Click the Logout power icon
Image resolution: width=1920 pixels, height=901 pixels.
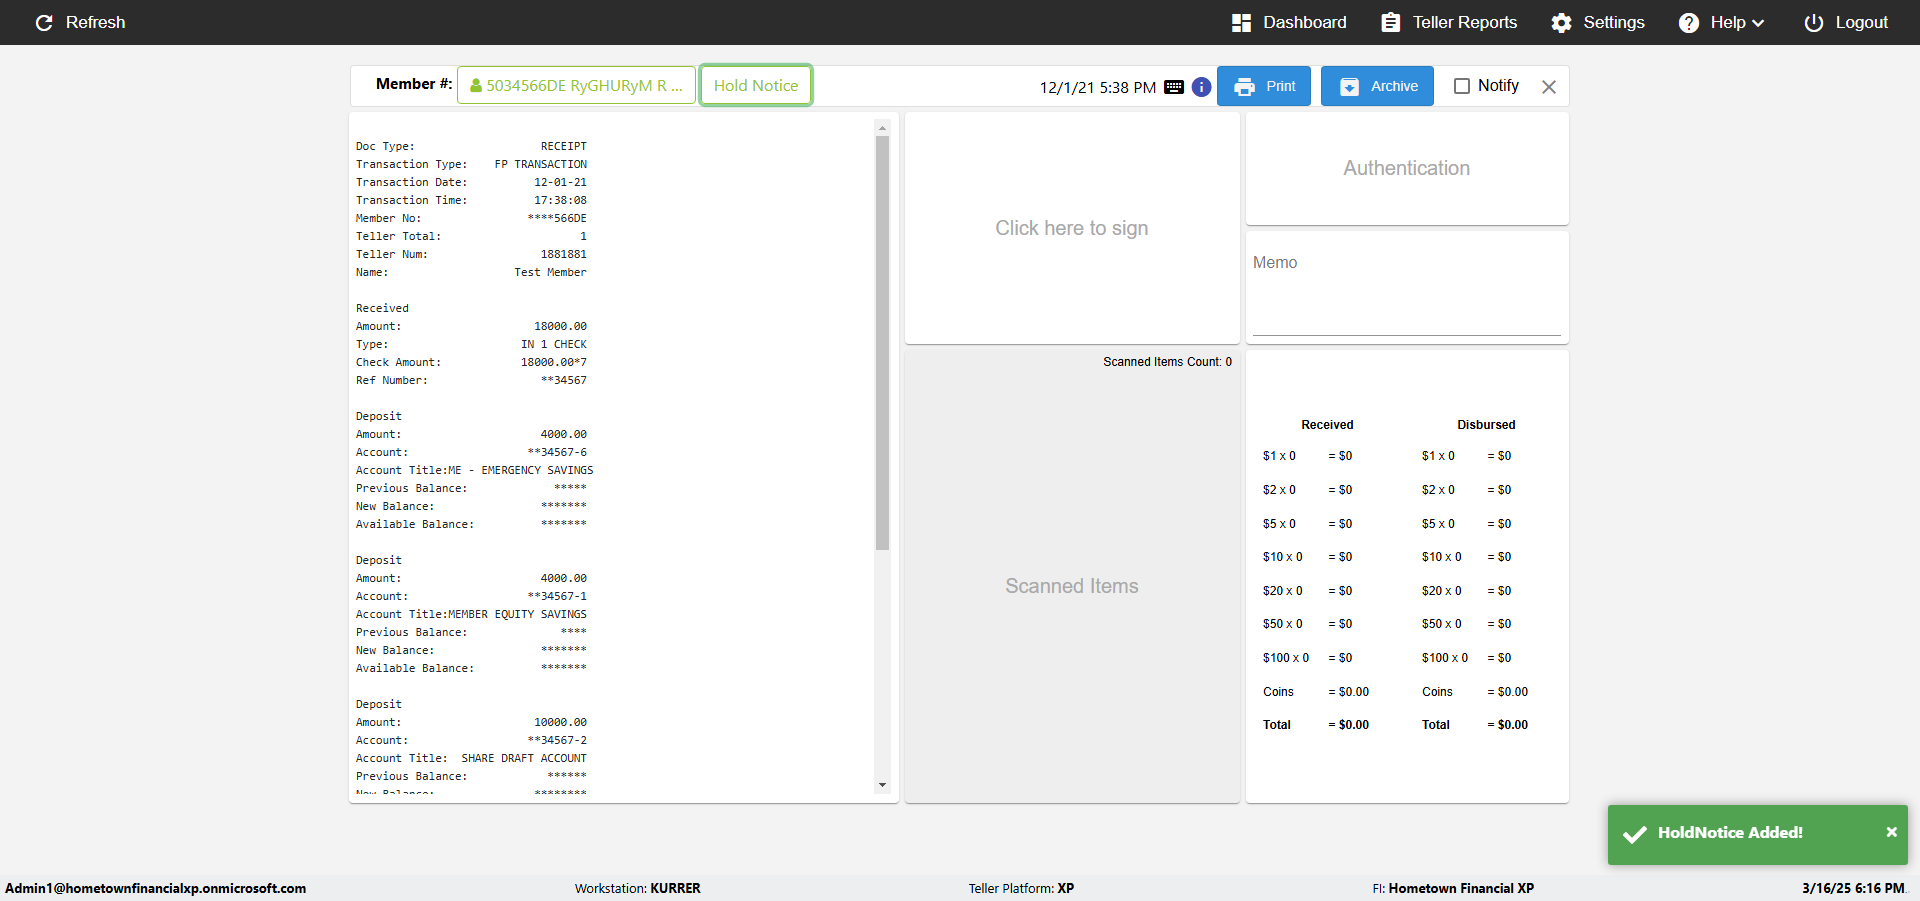click(x=1813, y=22)
